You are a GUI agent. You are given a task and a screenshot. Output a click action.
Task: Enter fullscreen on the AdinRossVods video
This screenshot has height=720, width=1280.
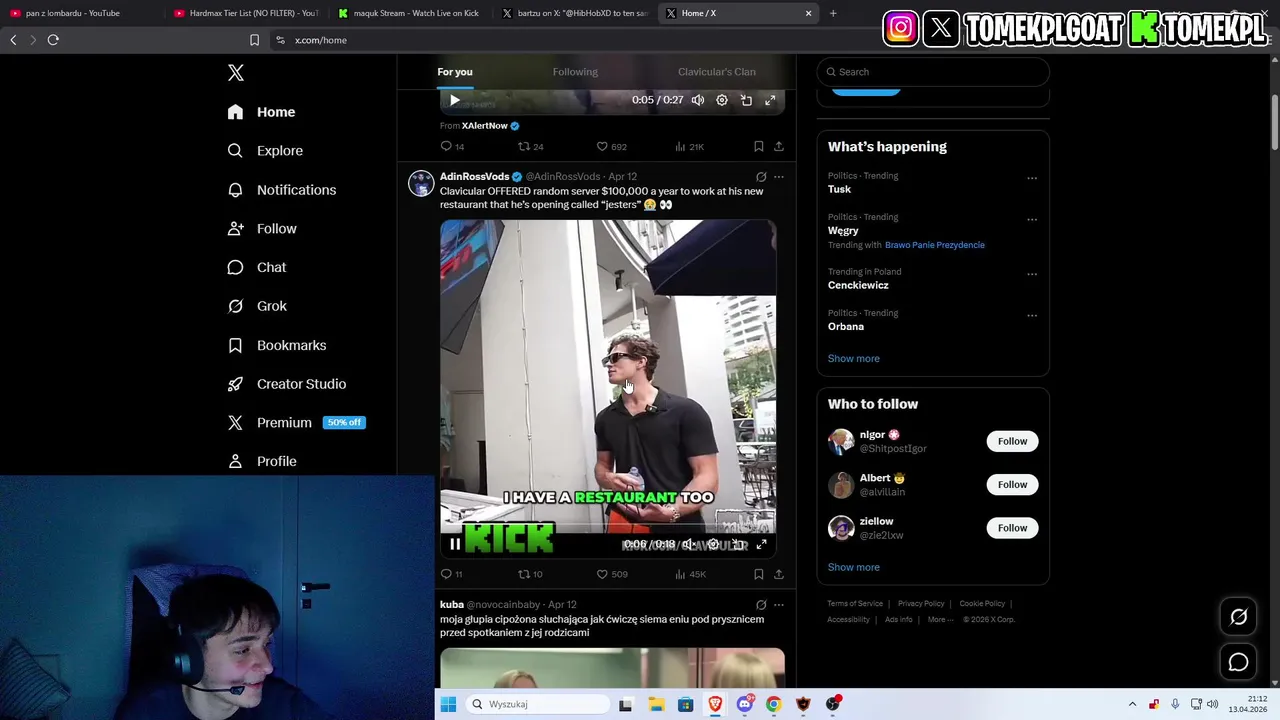(761, 544)
